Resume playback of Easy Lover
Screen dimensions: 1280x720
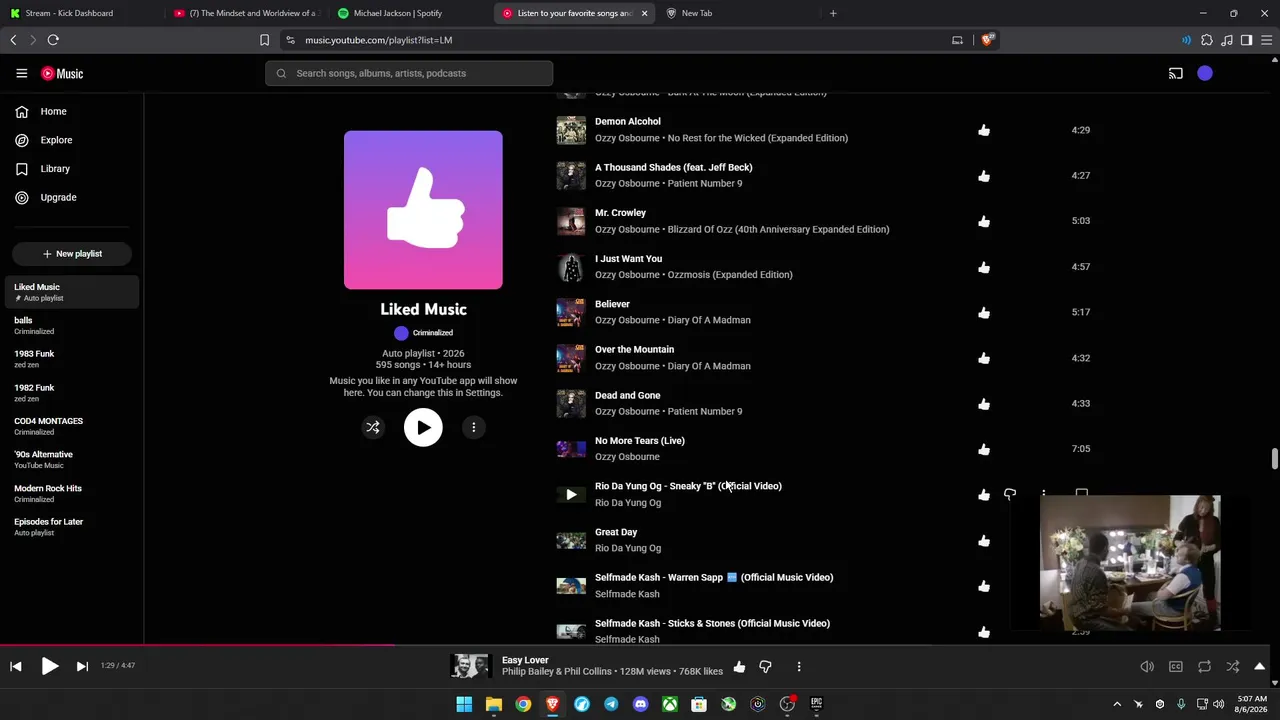tap(49, 666)
